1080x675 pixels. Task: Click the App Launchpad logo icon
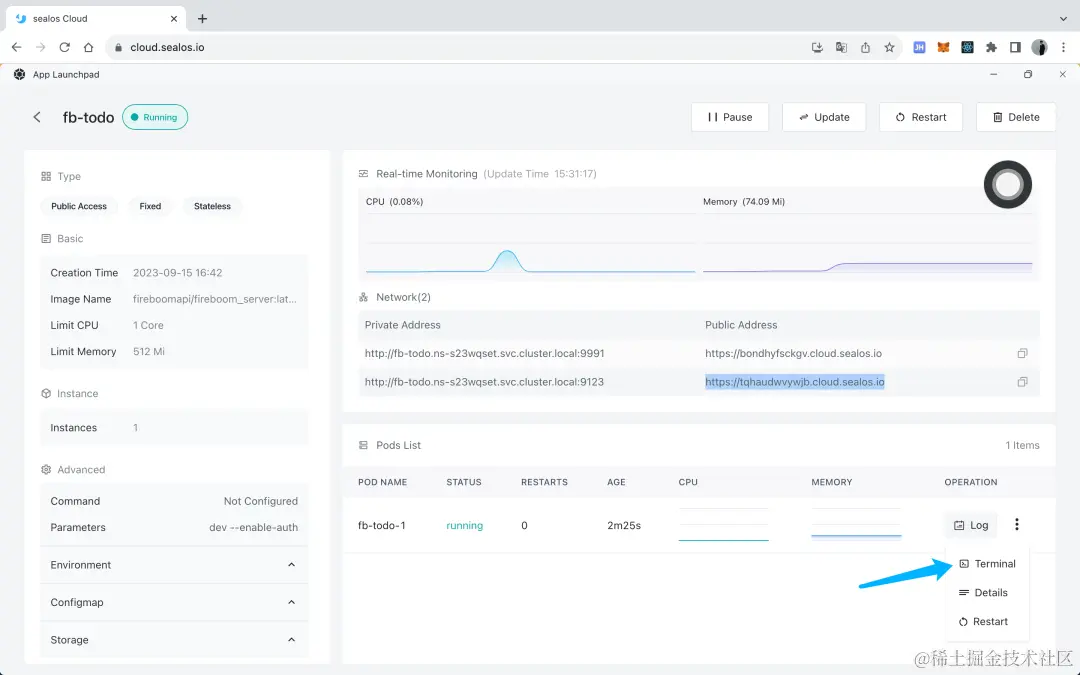(x=19, y=74)
